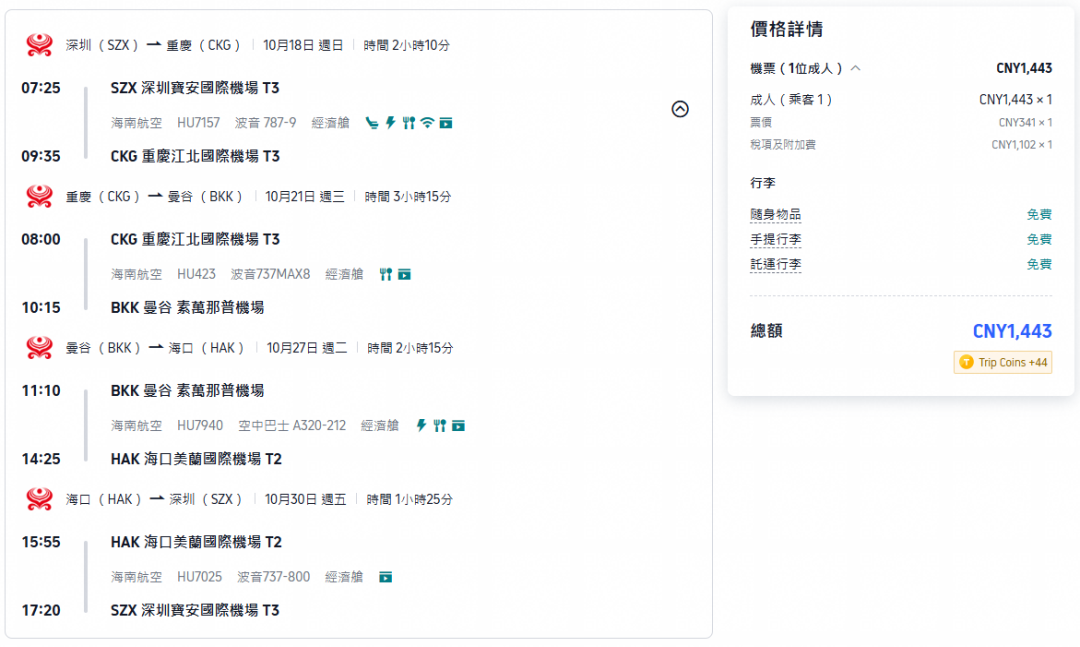Click the entertainment icon for flight HU7025
The width and height of the screenshot is (1080, 647).
point(386,577)
